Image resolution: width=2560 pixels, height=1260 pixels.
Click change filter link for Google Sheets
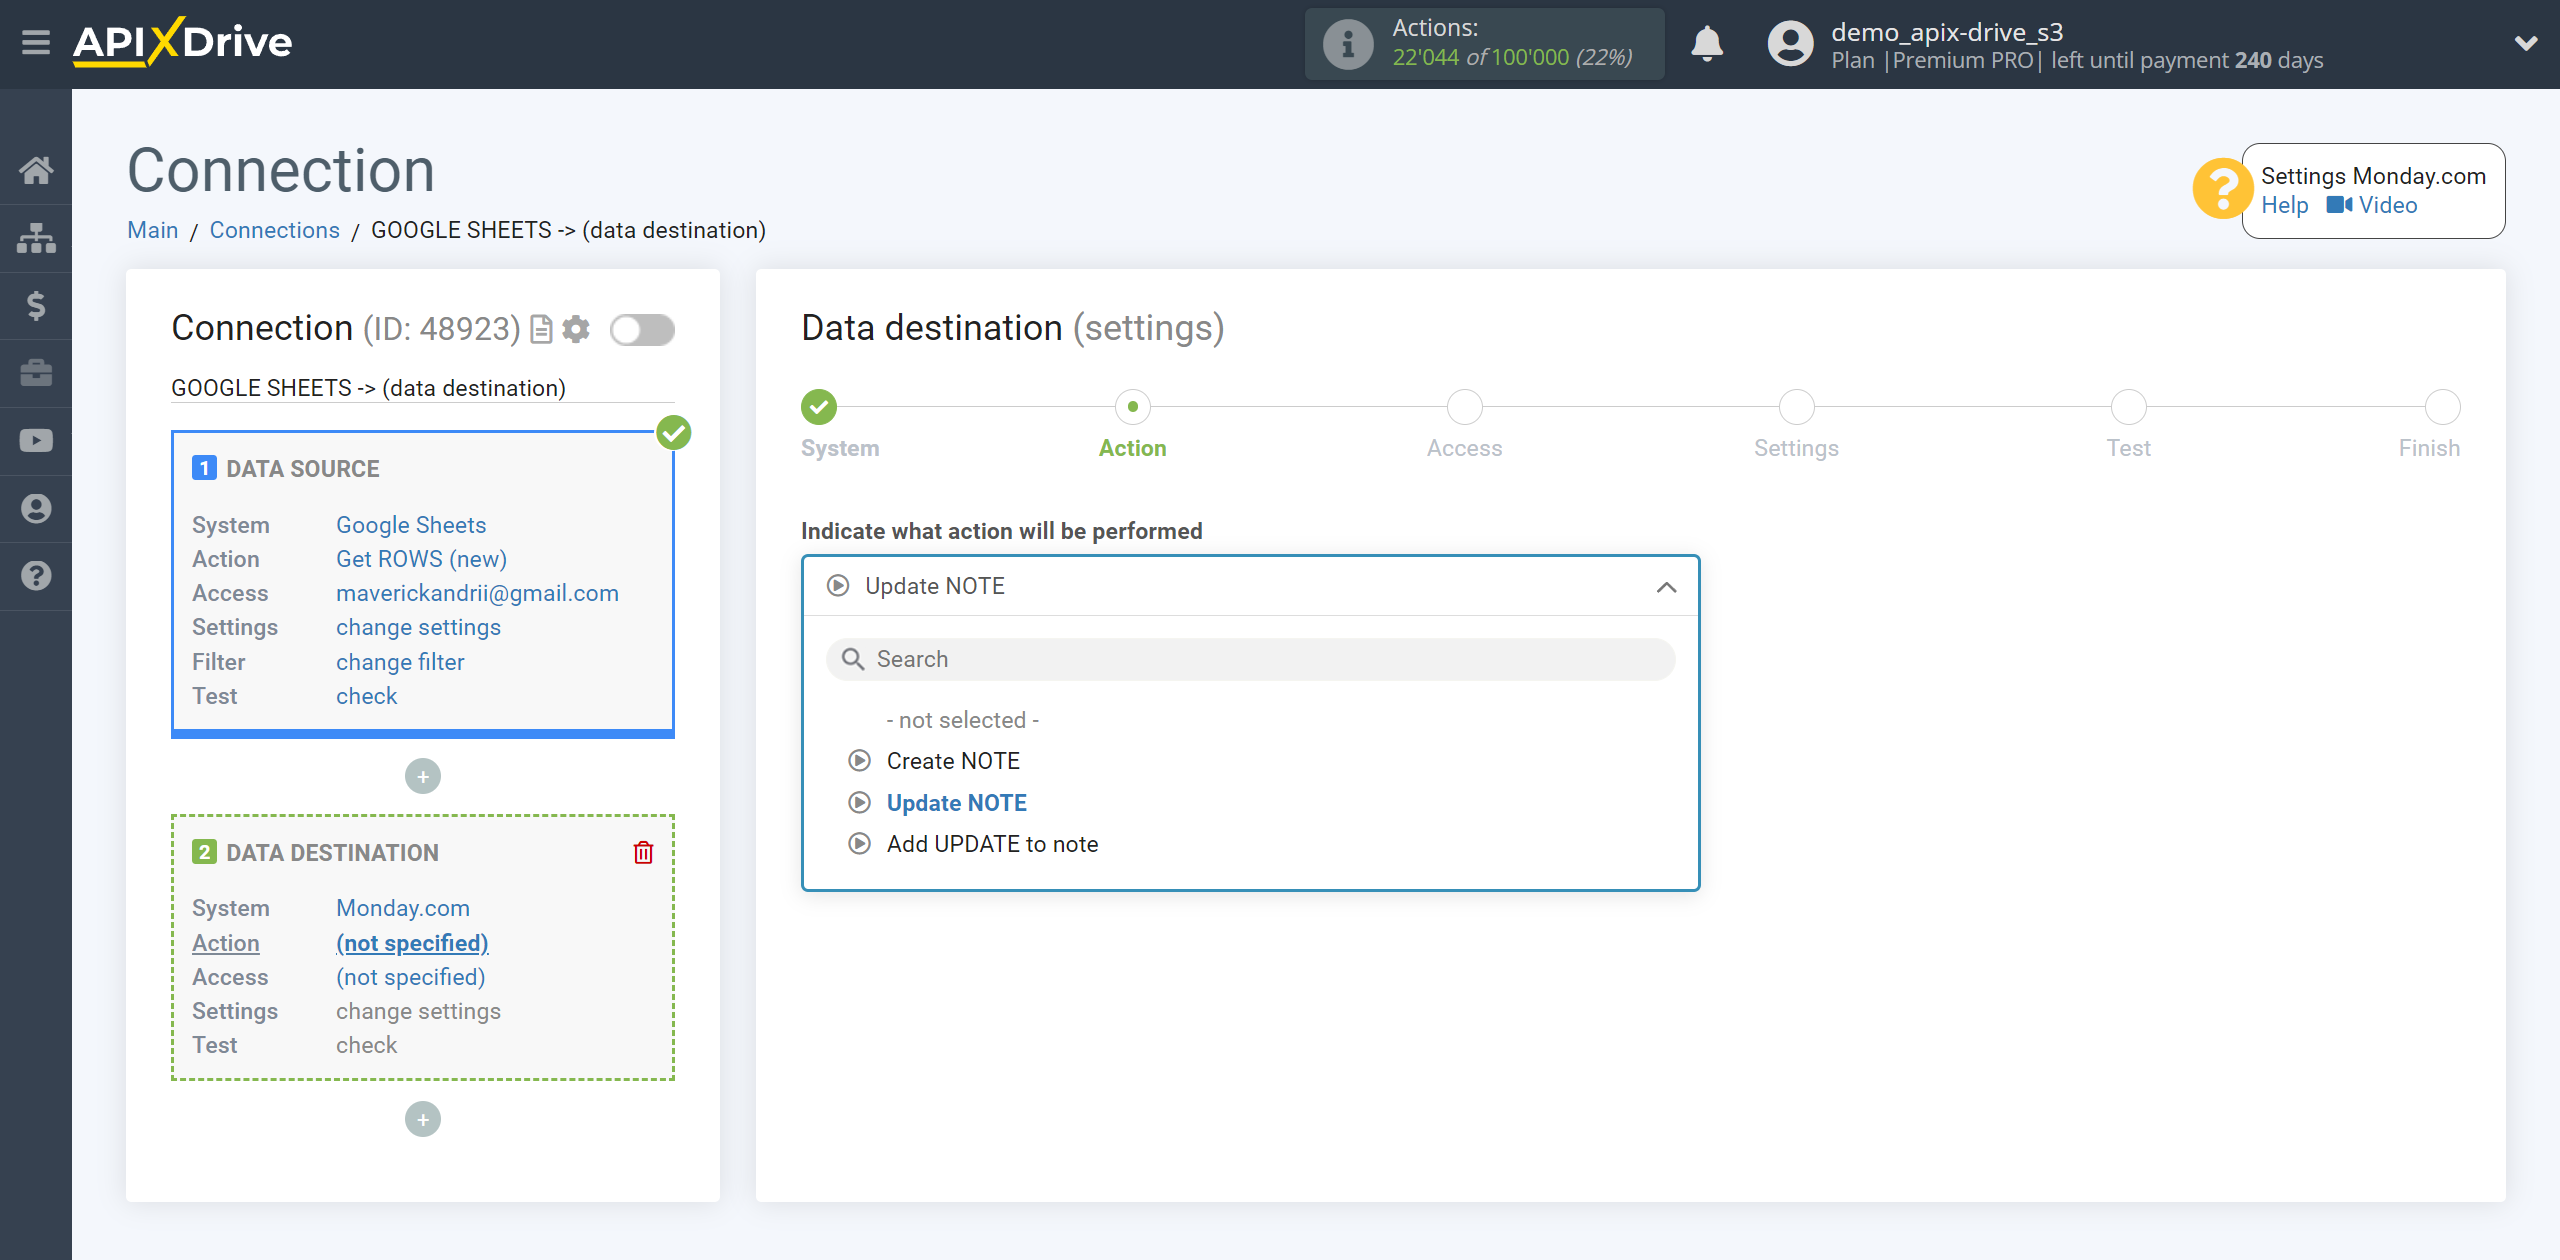point(398,661)
